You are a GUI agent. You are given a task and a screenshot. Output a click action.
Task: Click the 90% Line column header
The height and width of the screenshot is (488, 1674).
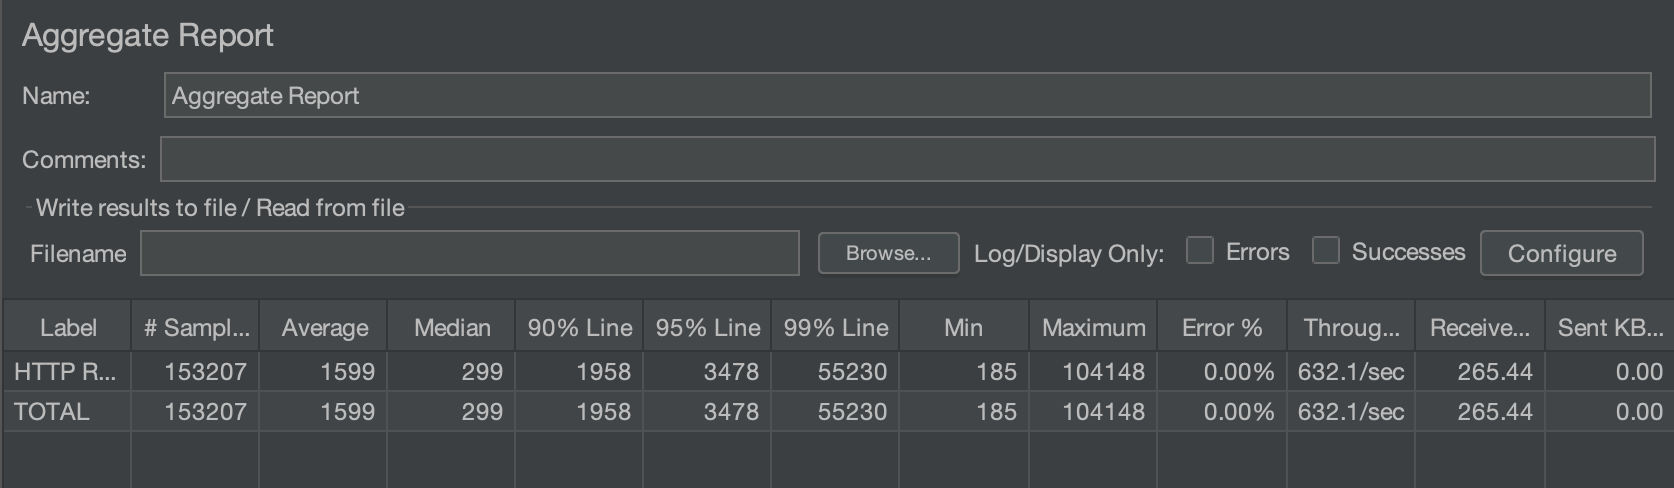(x=580, y=327)
